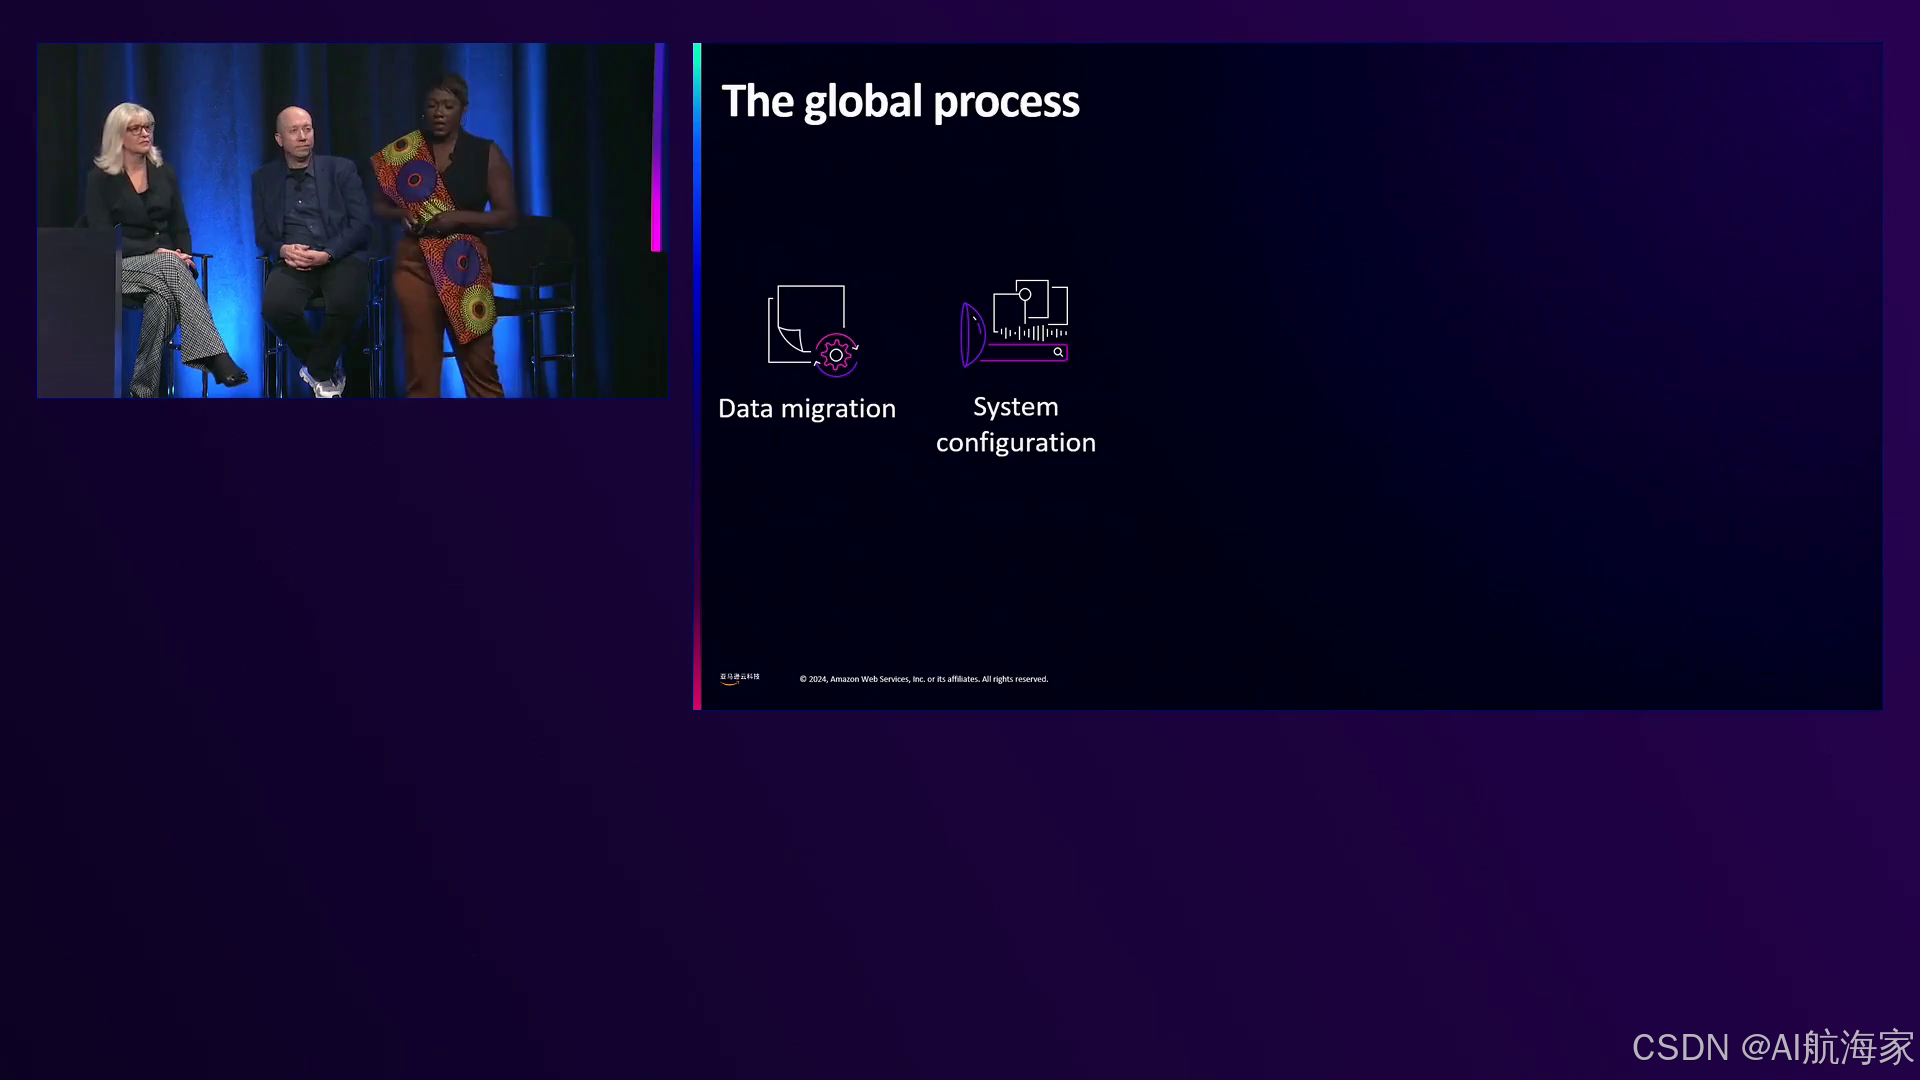Click the gradient vertical bar beside the slide
Screen dimensions: 1920x1080
pos(697,376)
